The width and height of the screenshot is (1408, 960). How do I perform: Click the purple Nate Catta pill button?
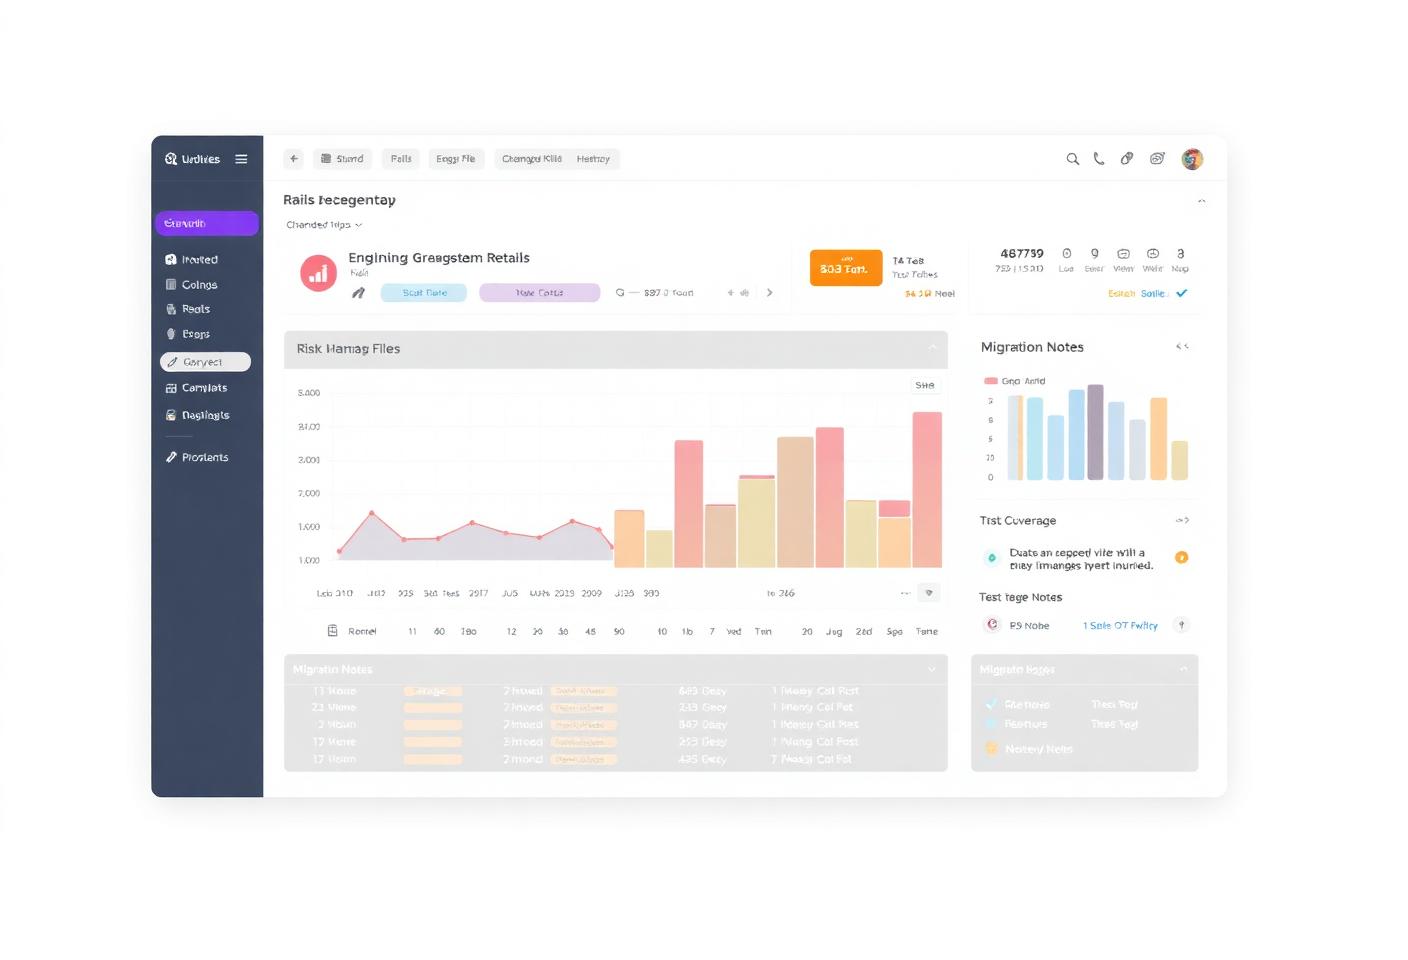[540, 293]
